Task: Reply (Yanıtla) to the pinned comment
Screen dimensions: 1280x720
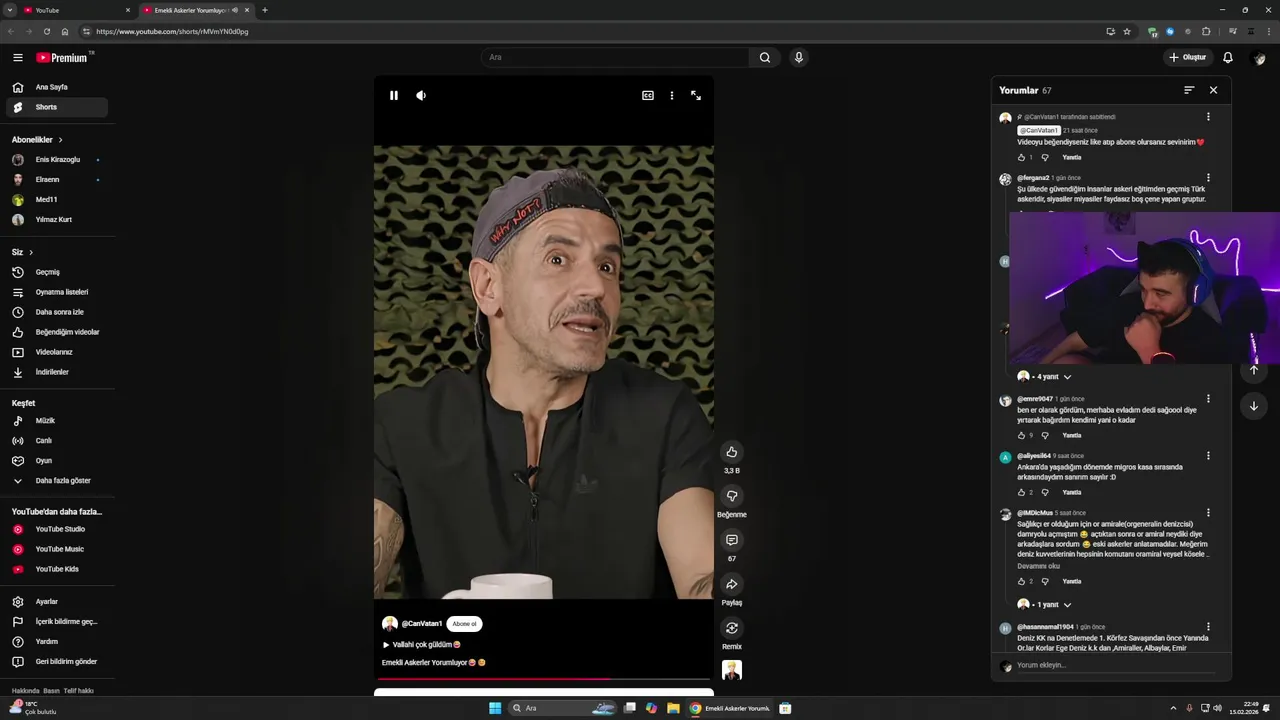Action: tap(1071, 158)
